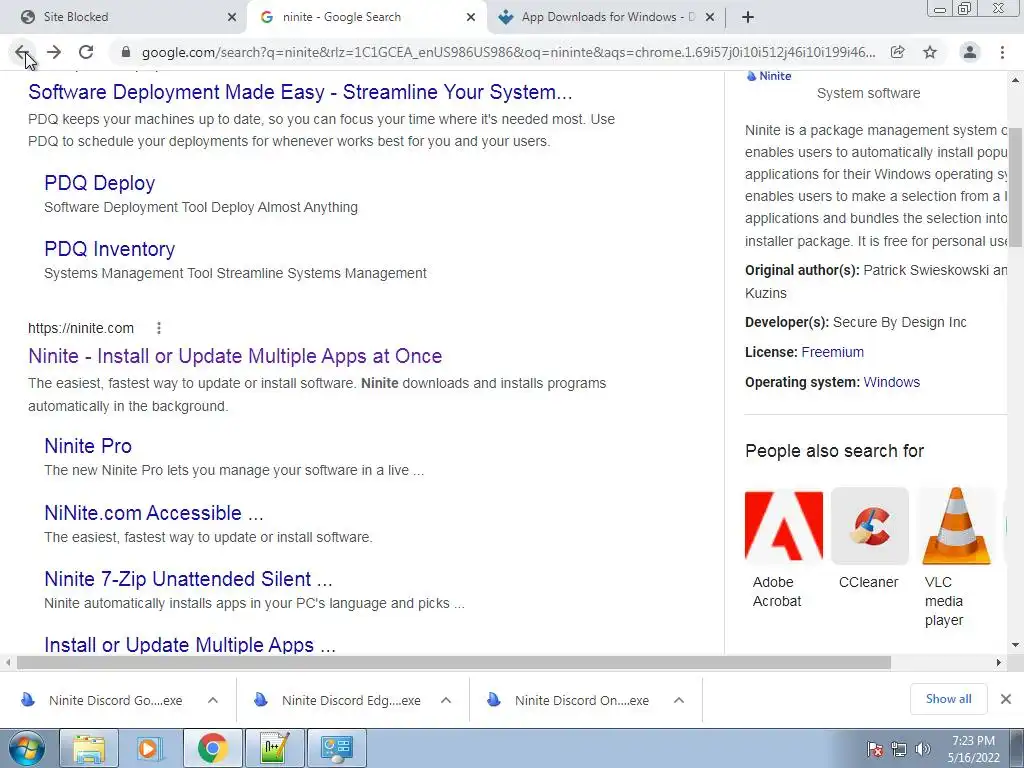Screen dimensions: 1024x768
Task: Open the Chrome profile avatar icon
Action: coord(970,52)
